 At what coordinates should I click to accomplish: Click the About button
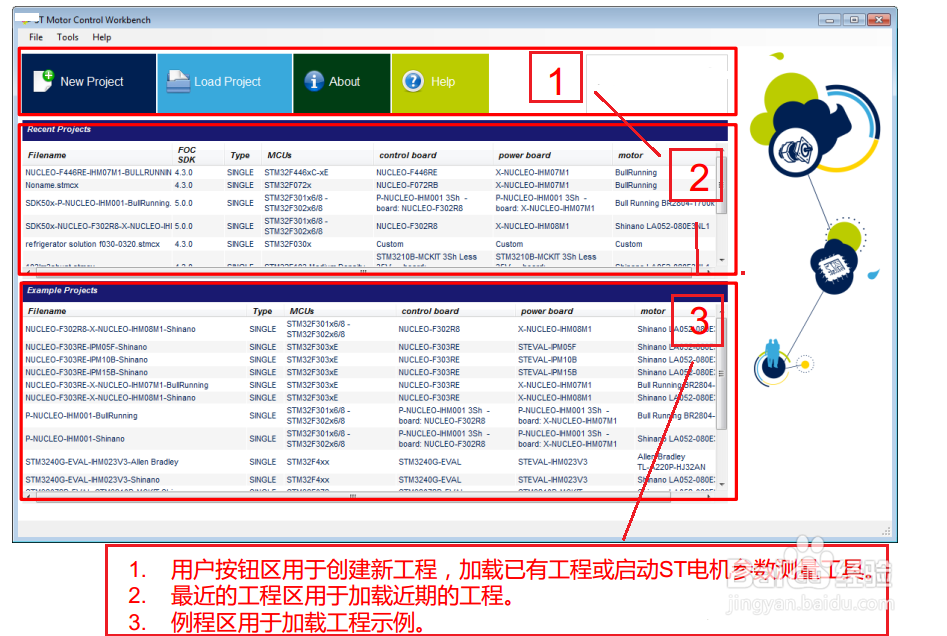click(x=342, y=82)
